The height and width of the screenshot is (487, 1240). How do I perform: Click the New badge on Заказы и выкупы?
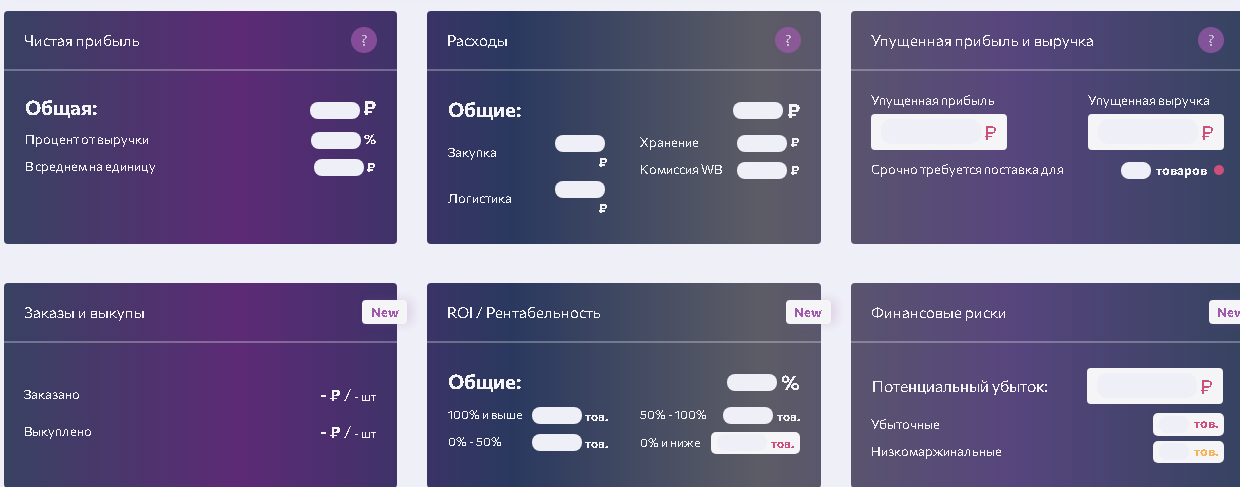384,313
